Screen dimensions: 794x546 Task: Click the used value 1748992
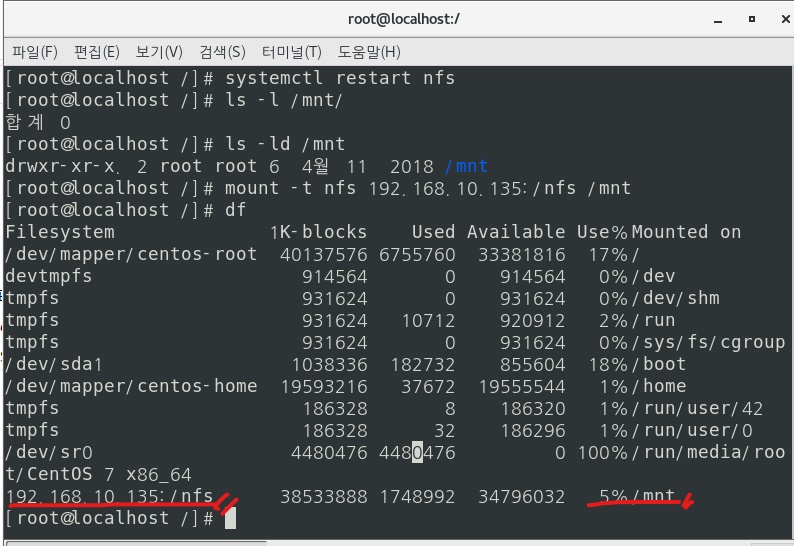click(417, 497)
